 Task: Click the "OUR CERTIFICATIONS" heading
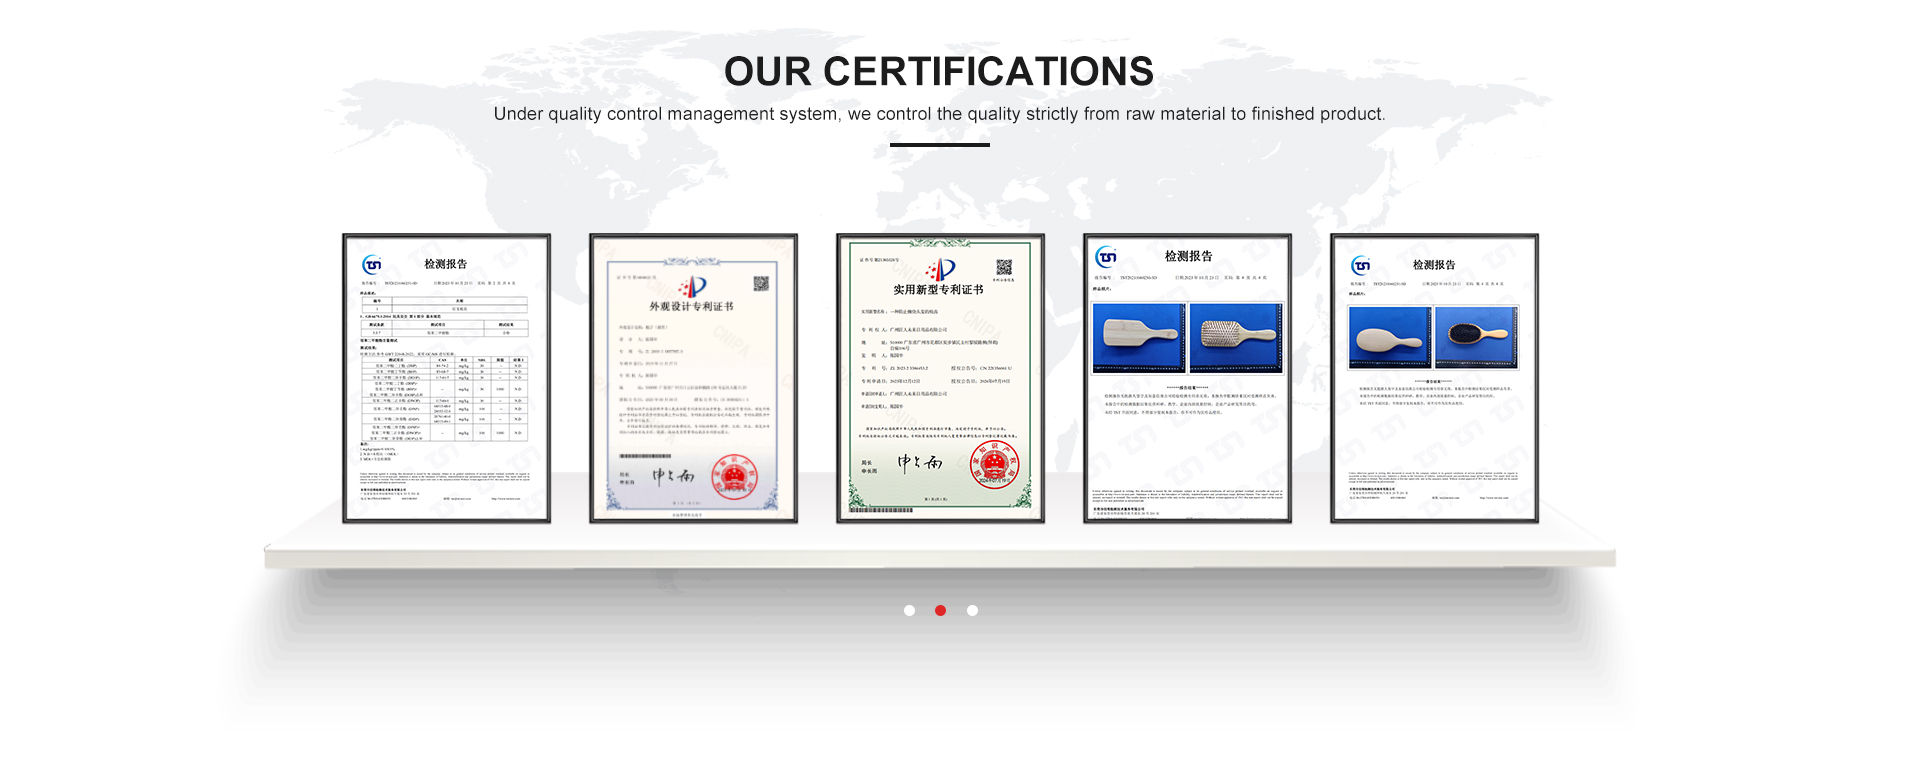939,72
